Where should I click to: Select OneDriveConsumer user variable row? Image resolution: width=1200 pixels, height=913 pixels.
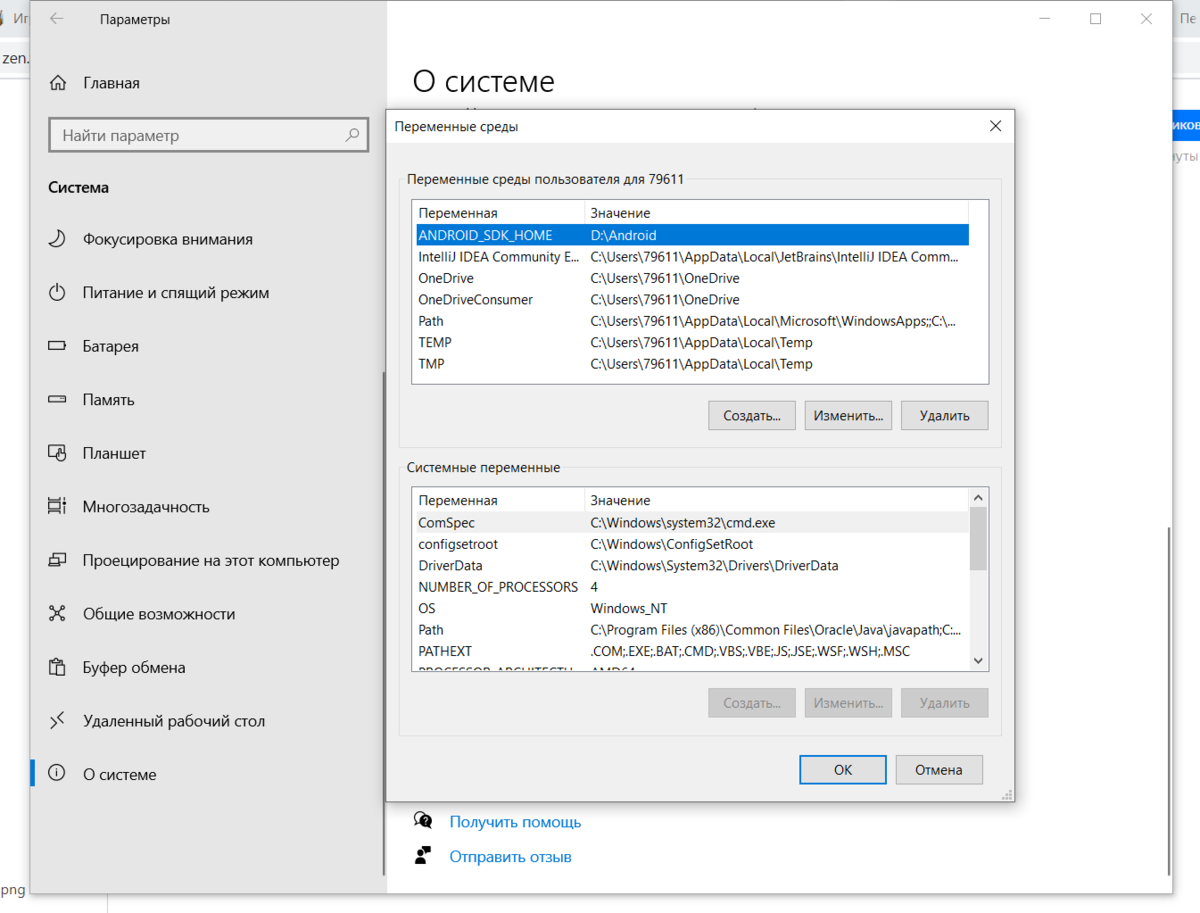click(692, 300)
